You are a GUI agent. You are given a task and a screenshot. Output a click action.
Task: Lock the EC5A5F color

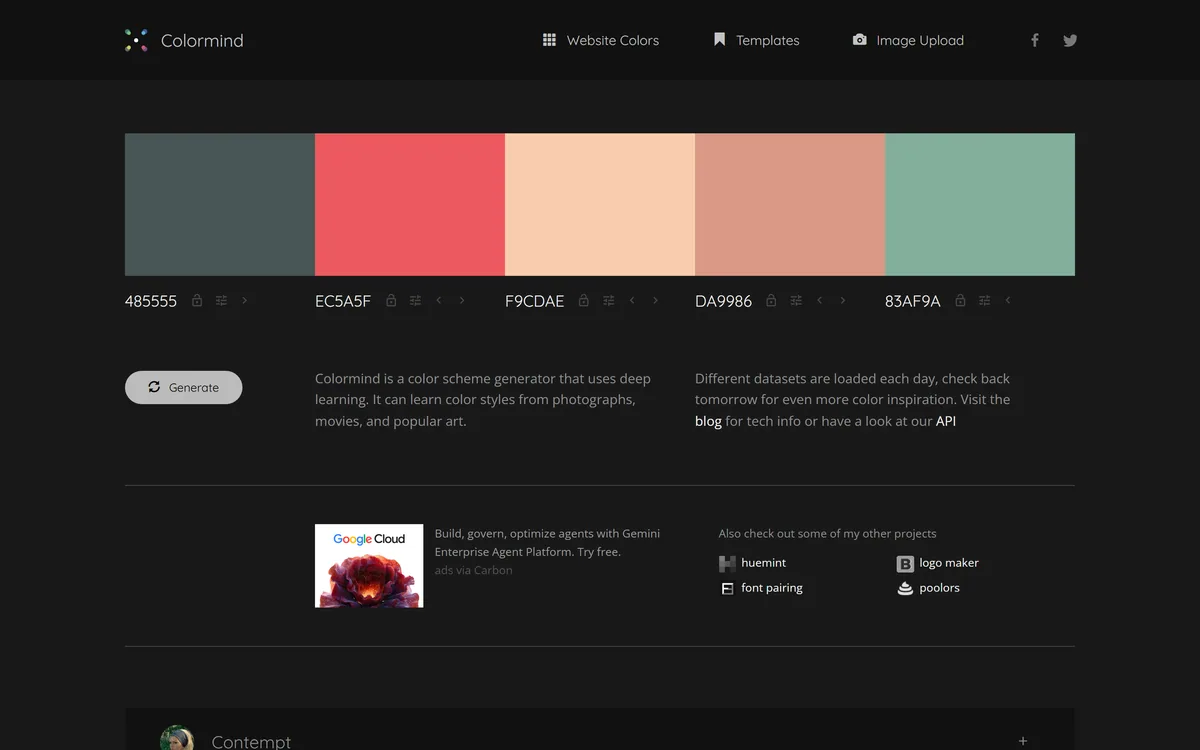click(x=391, y=300)
